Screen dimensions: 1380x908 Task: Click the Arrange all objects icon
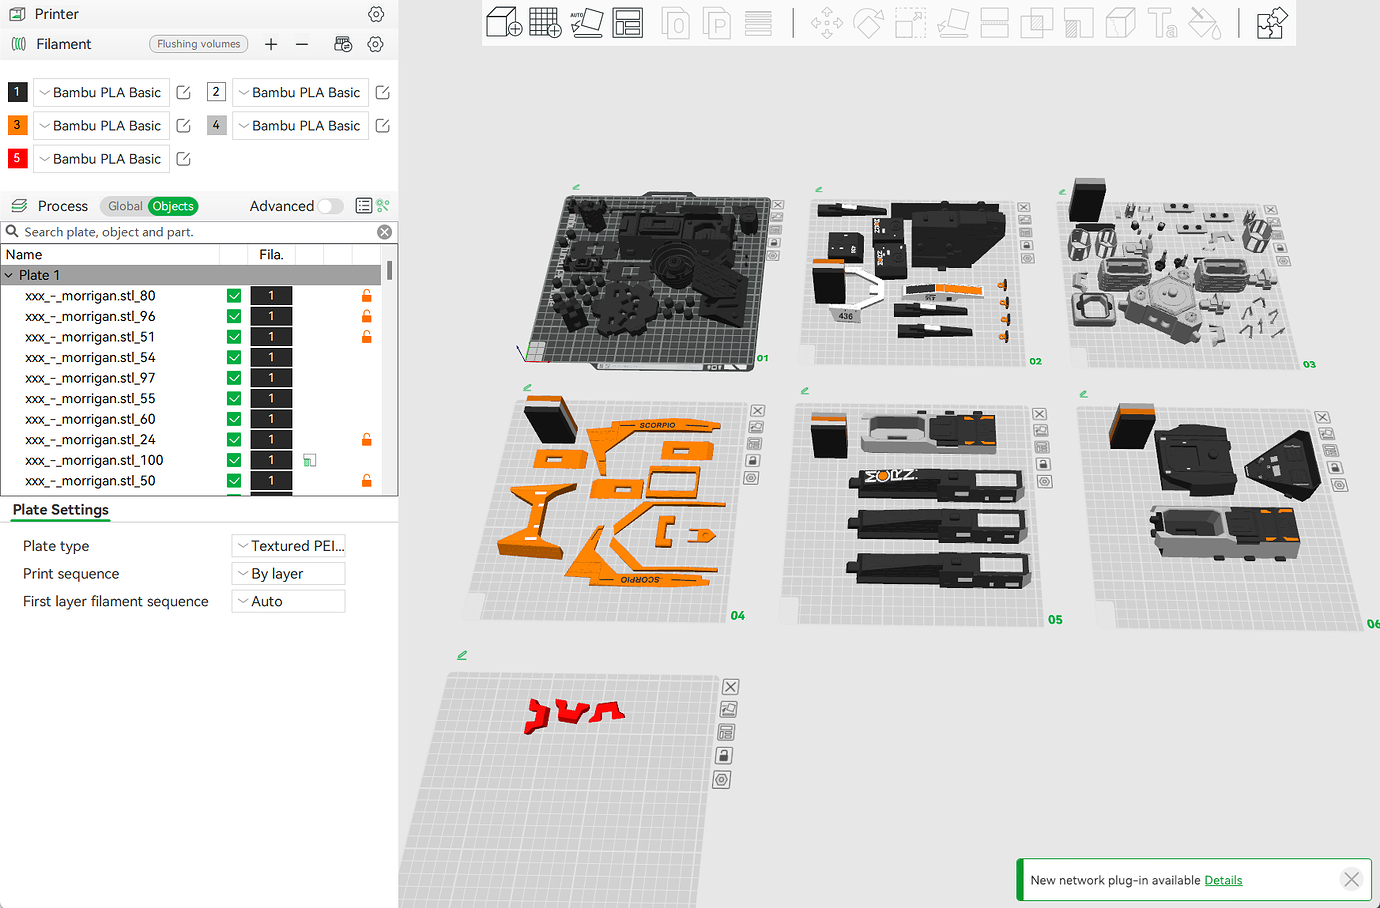628,22
